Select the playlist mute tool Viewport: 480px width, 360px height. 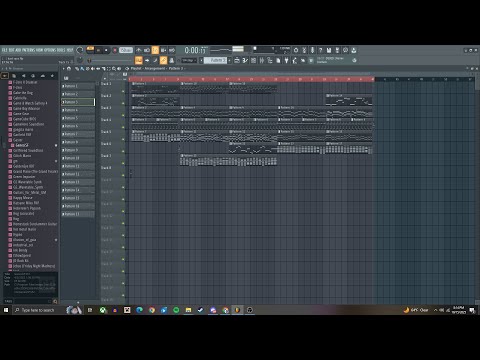(93, 69)
